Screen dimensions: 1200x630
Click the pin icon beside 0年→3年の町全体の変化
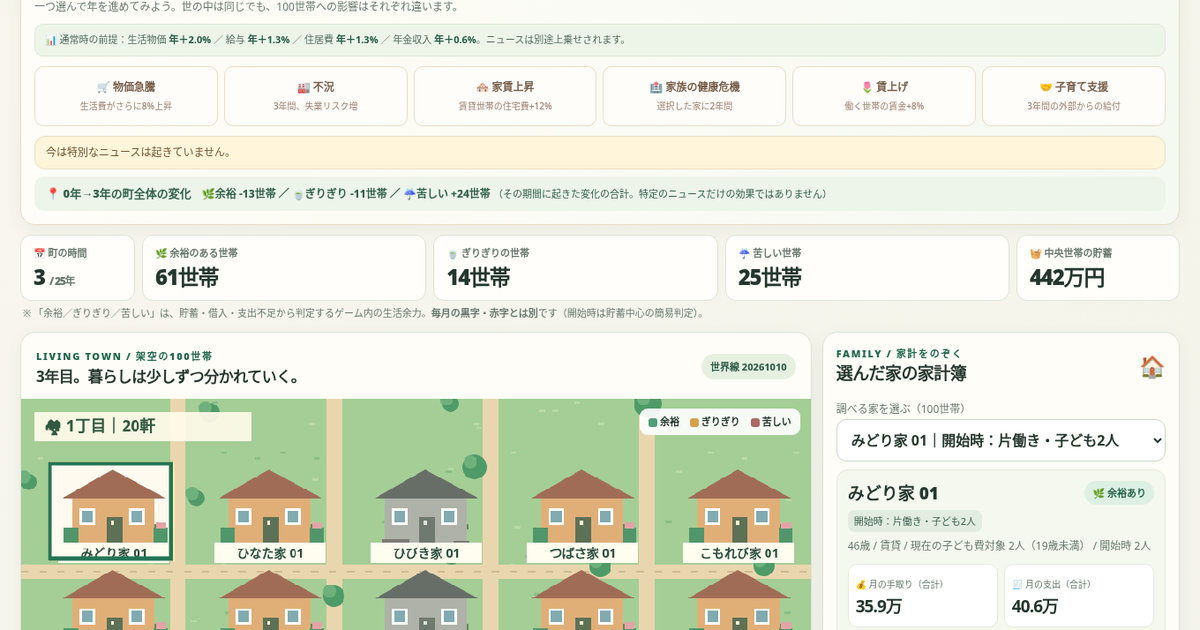[53, 194]
